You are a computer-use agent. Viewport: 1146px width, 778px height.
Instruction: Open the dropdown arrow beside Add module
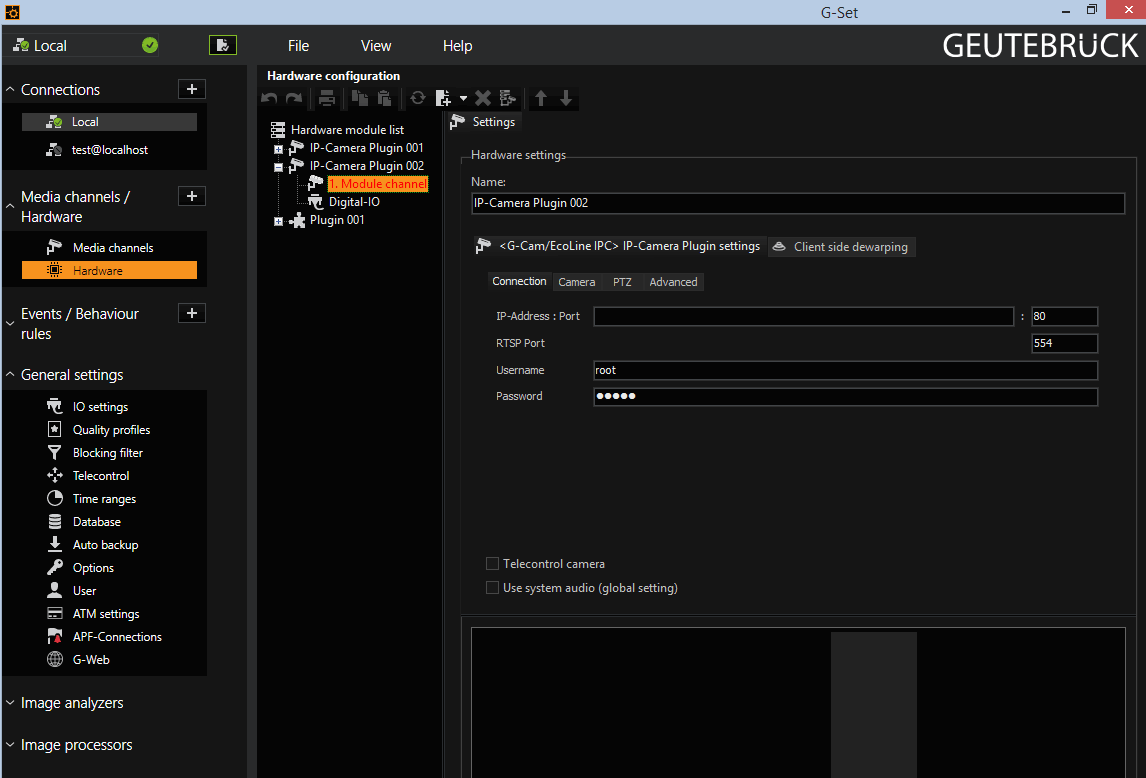coord(463,98)
